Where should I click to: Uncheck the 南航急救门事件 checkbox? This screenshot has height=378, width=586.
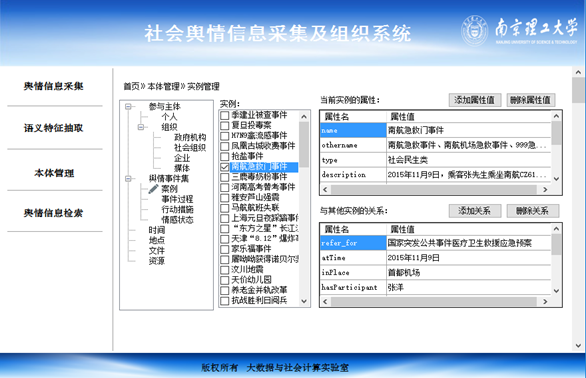coord(225,167)
